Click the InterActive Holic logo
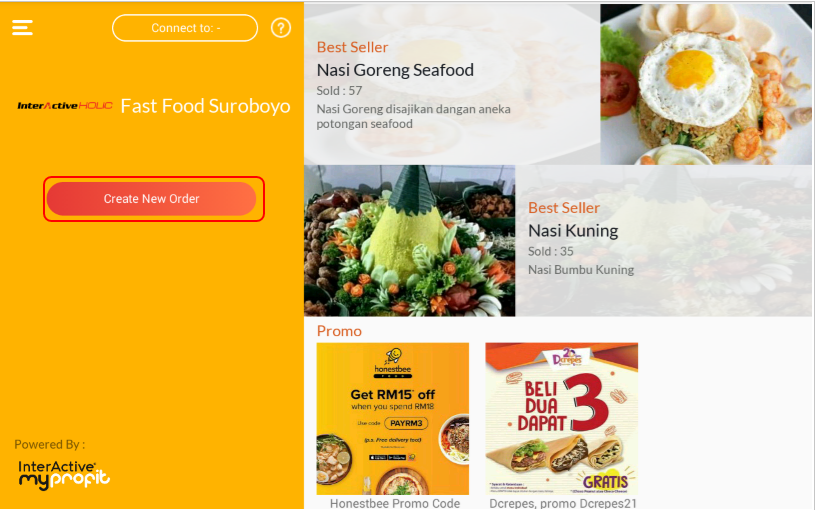Image resolution: width=815 pixels, height=510 pixels. pos(65,106)
